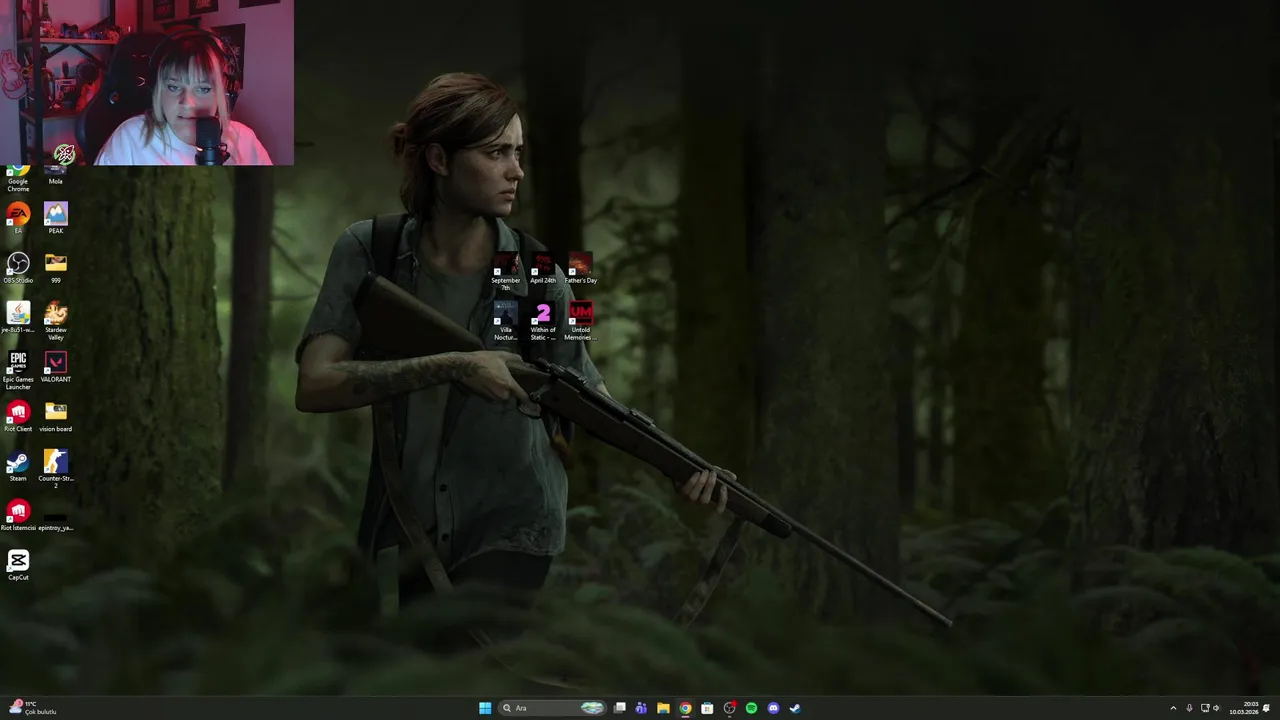Open the Riot Client shortcut
The height and width of the screenshot is (720, 1280).
[x=18, y=416]
